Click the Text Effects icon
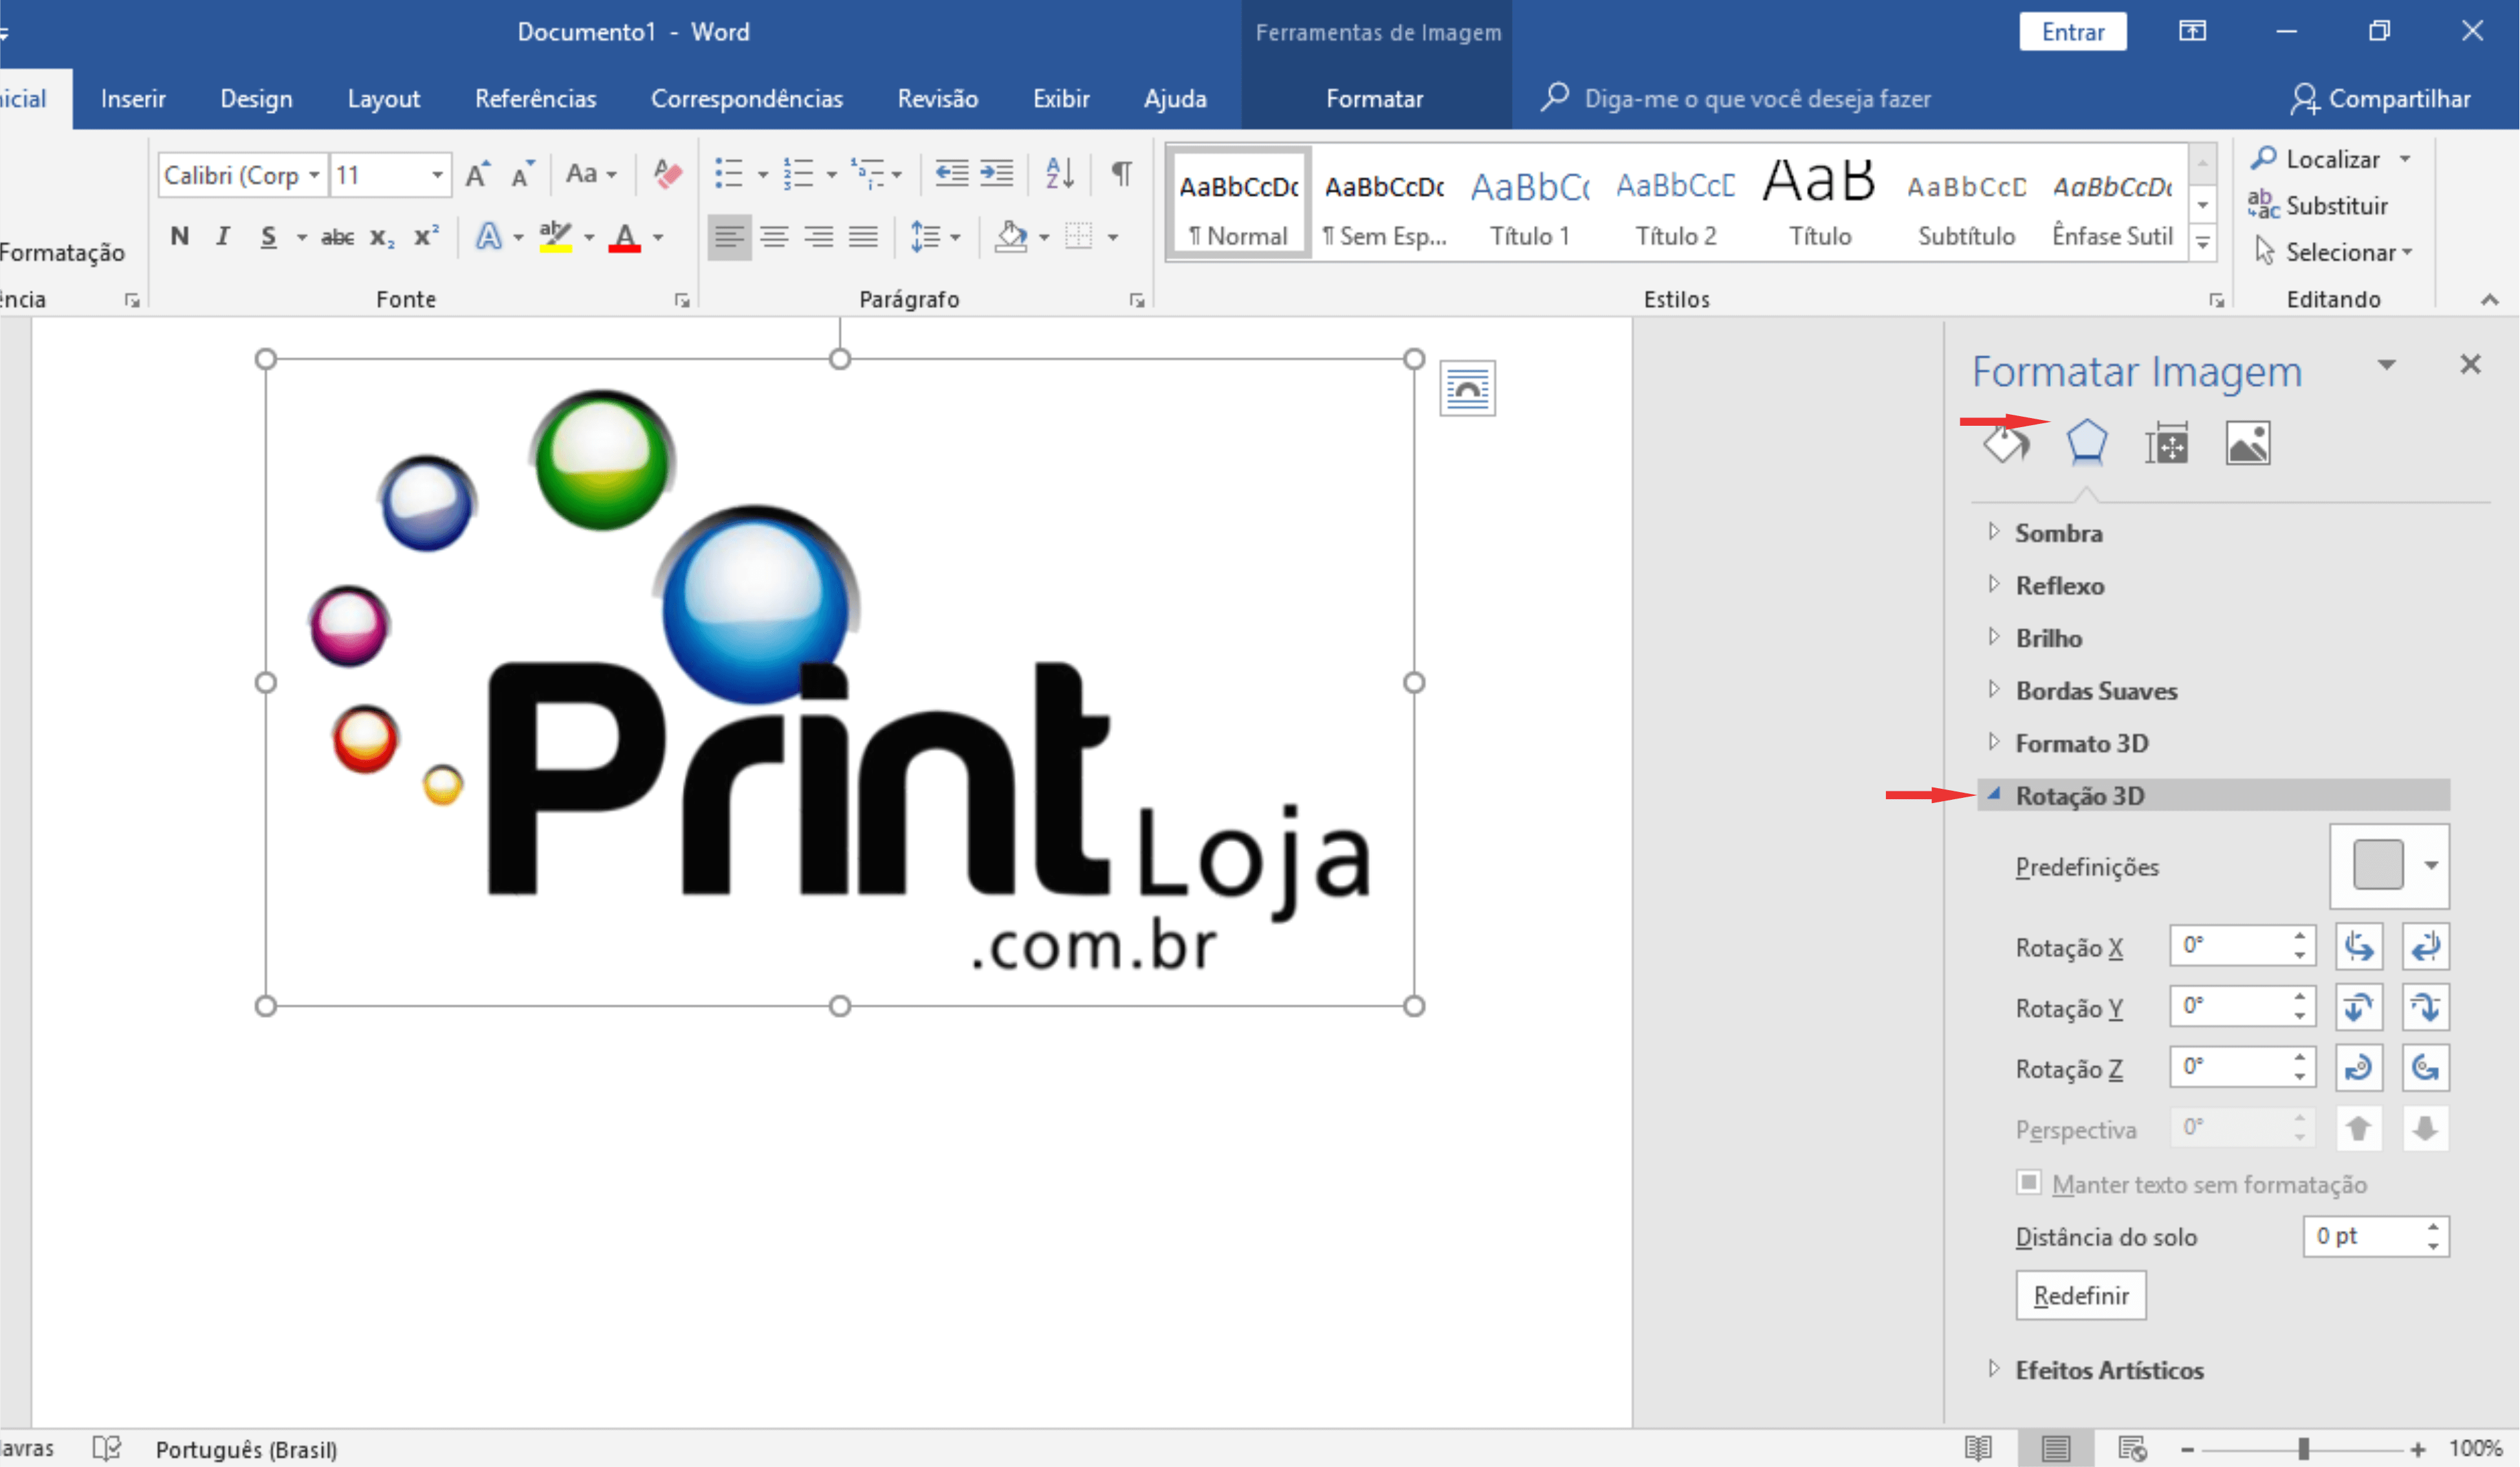The image size is (2520, 1467). pyautogui.click(x=488, y=237)
